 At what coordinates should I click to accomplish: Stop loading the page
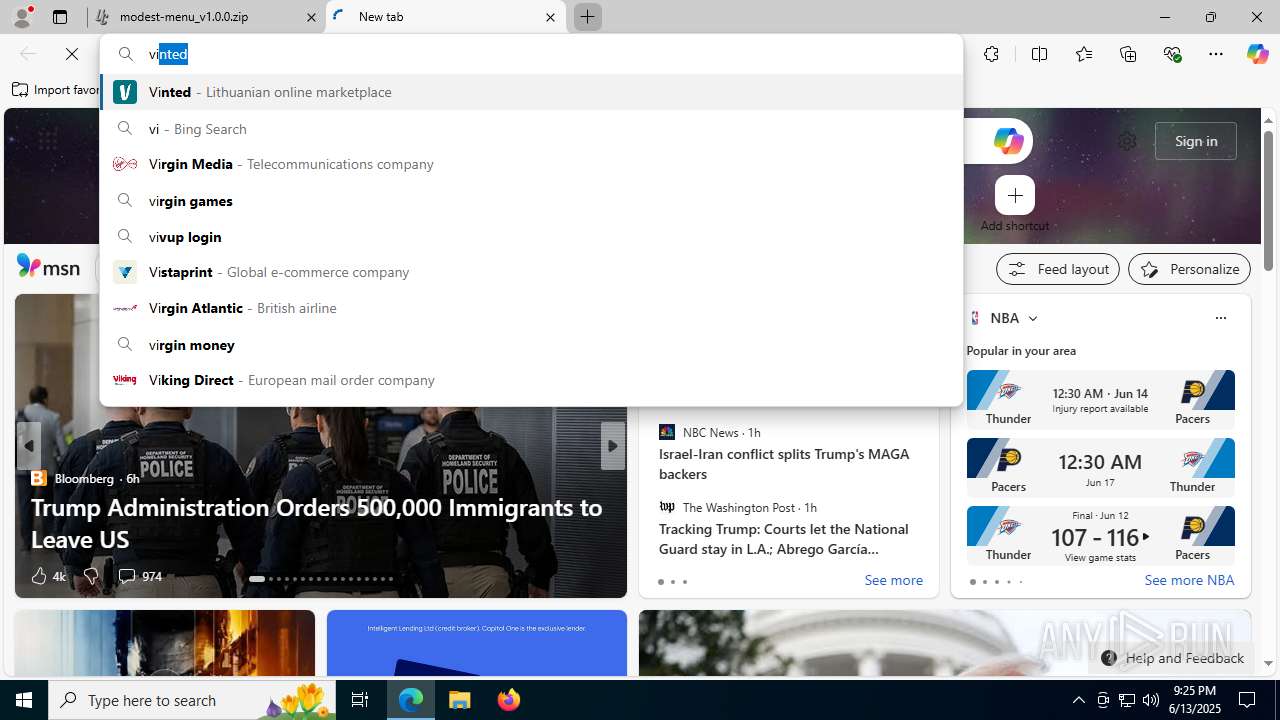tap(72, 54)
